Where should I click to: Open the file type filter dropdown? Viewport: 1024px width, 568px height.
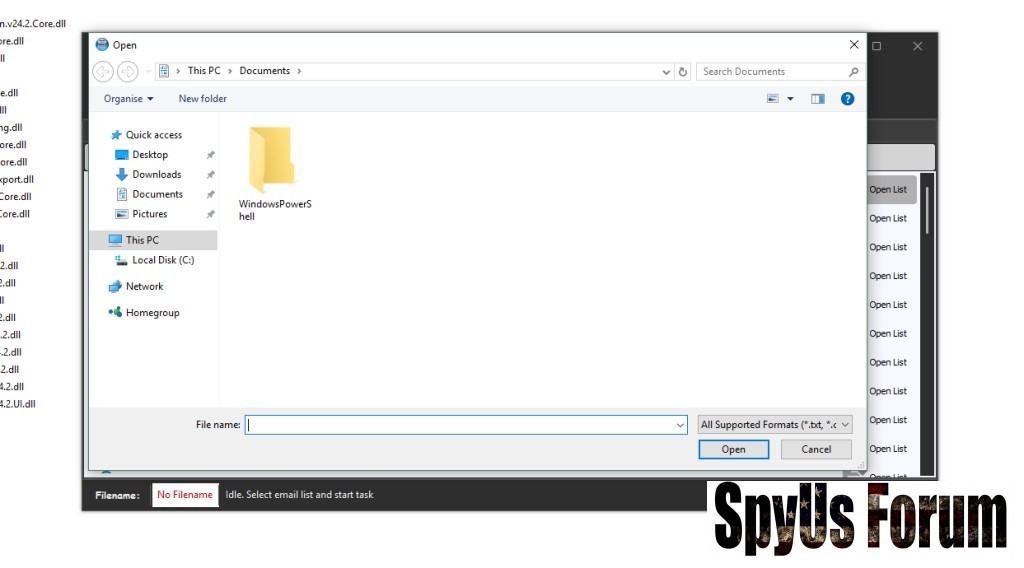775,425
